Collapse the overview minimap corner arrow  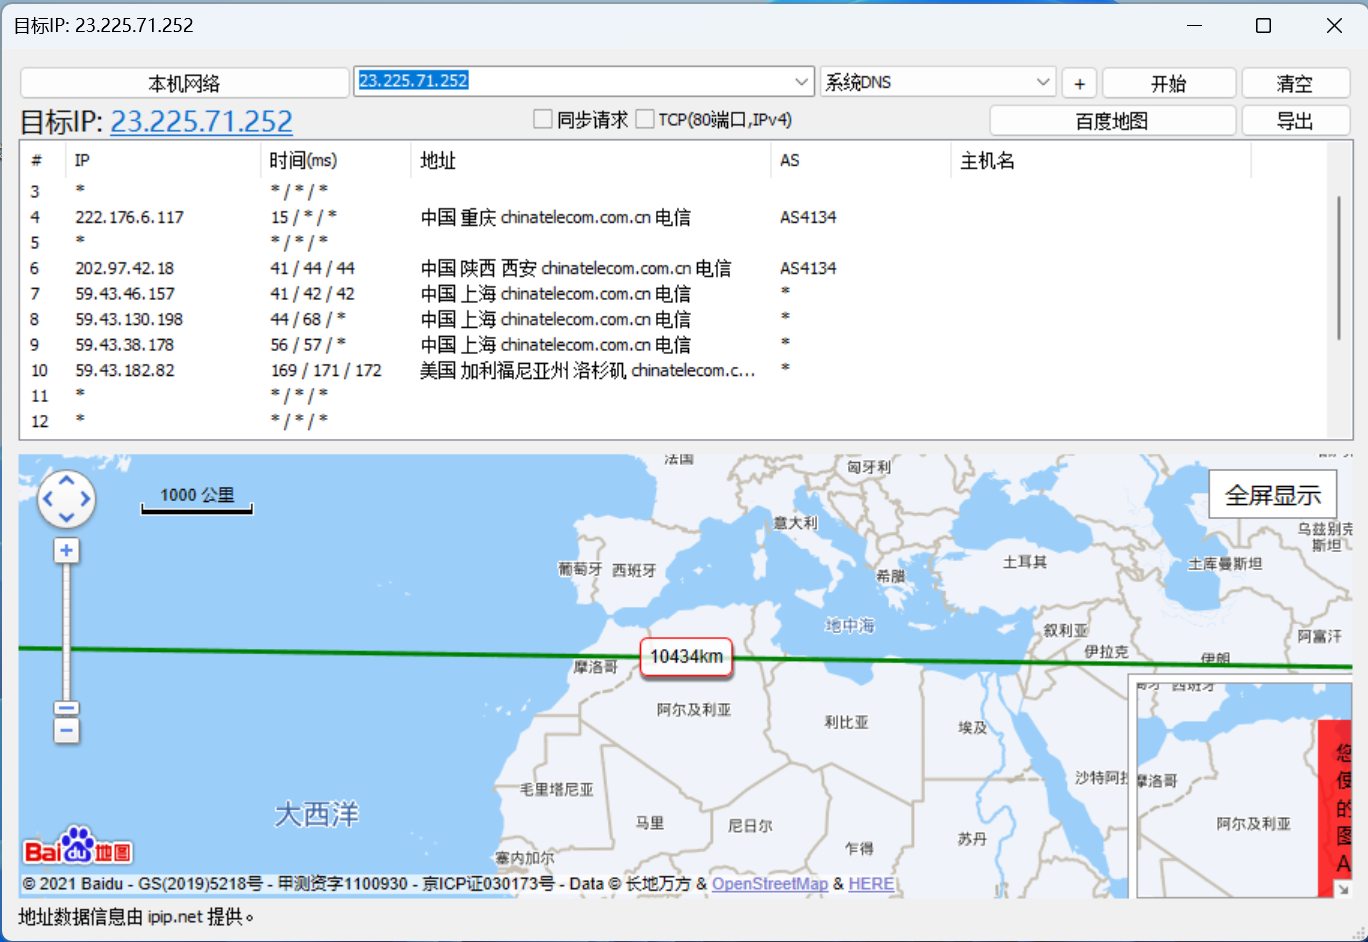1342,888
